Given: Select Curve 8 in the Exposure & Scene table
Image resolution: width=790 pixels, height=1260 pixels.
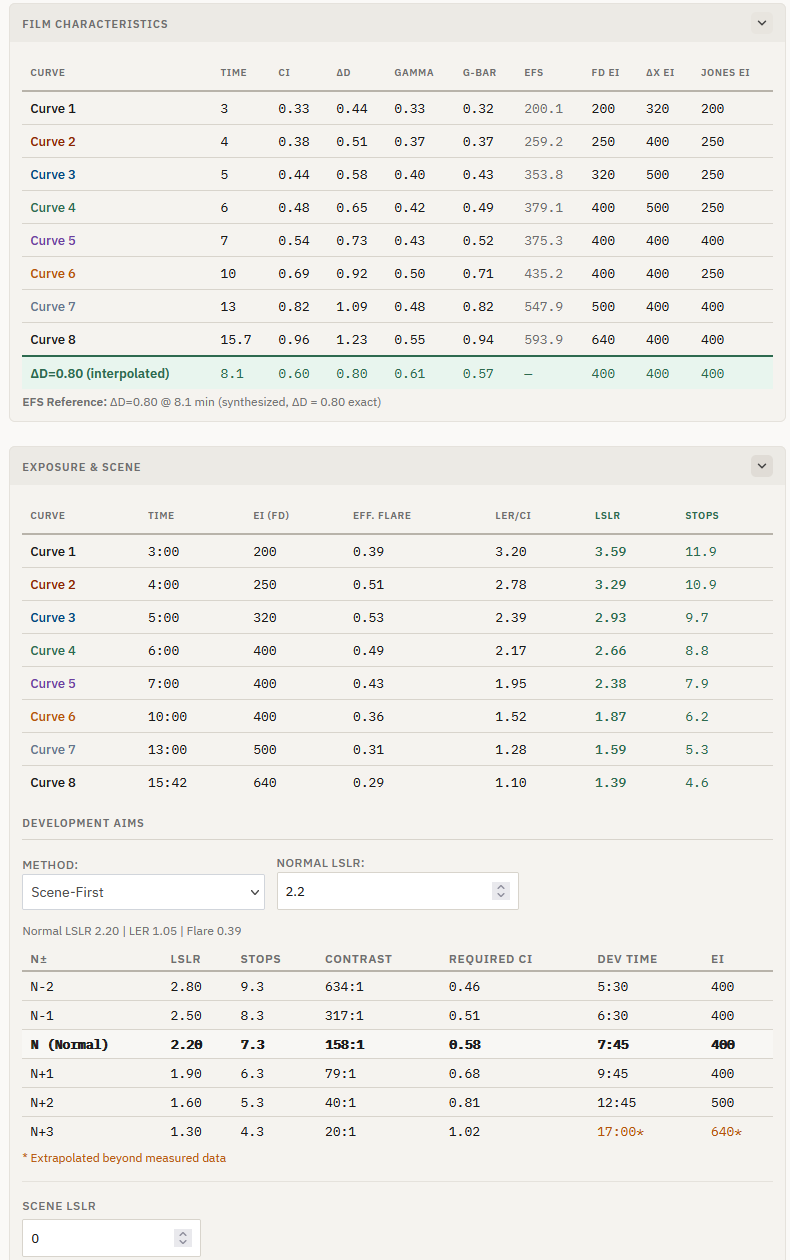Looking at the screenshot, I should (x=53, y=783).
